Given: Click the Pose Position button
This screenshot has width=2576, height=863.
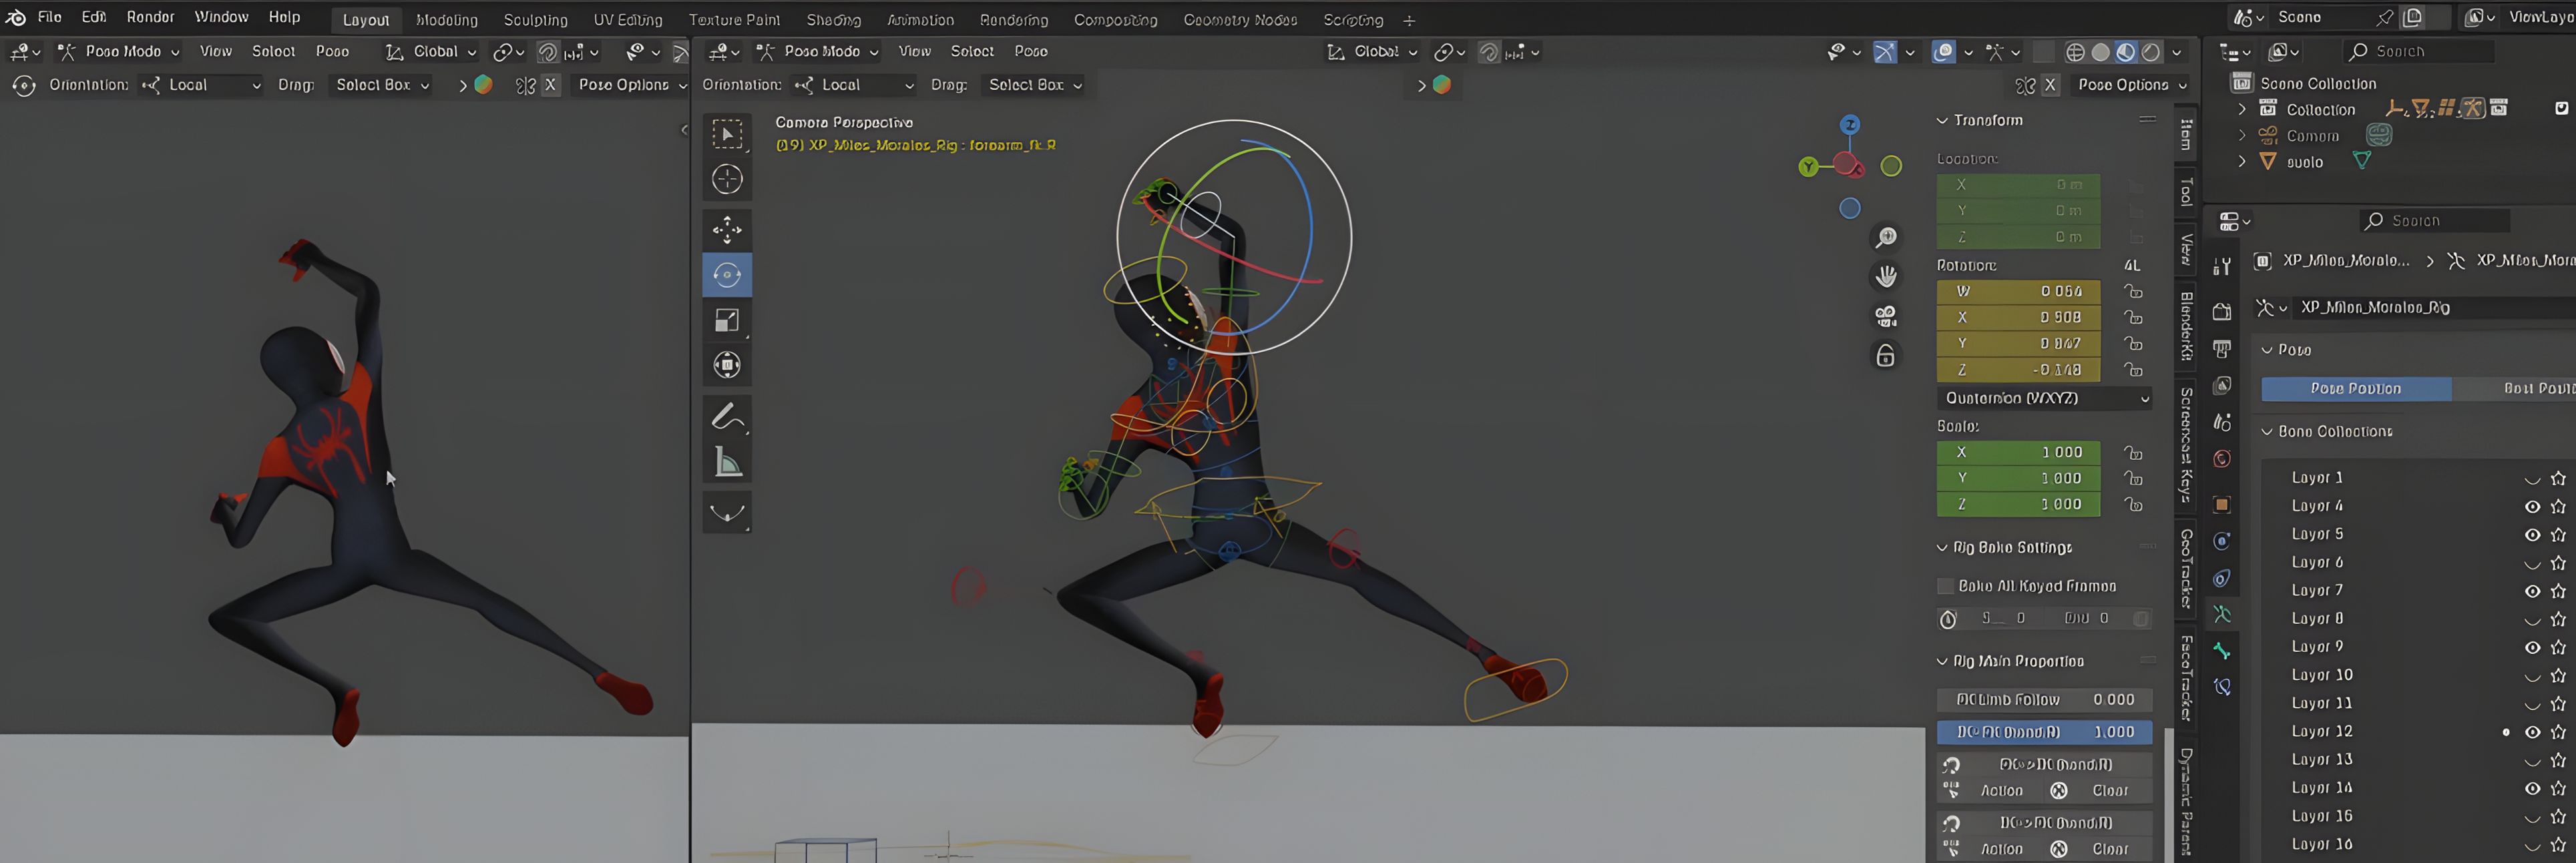Looking at the screenshot, I should coord(2355,388).
